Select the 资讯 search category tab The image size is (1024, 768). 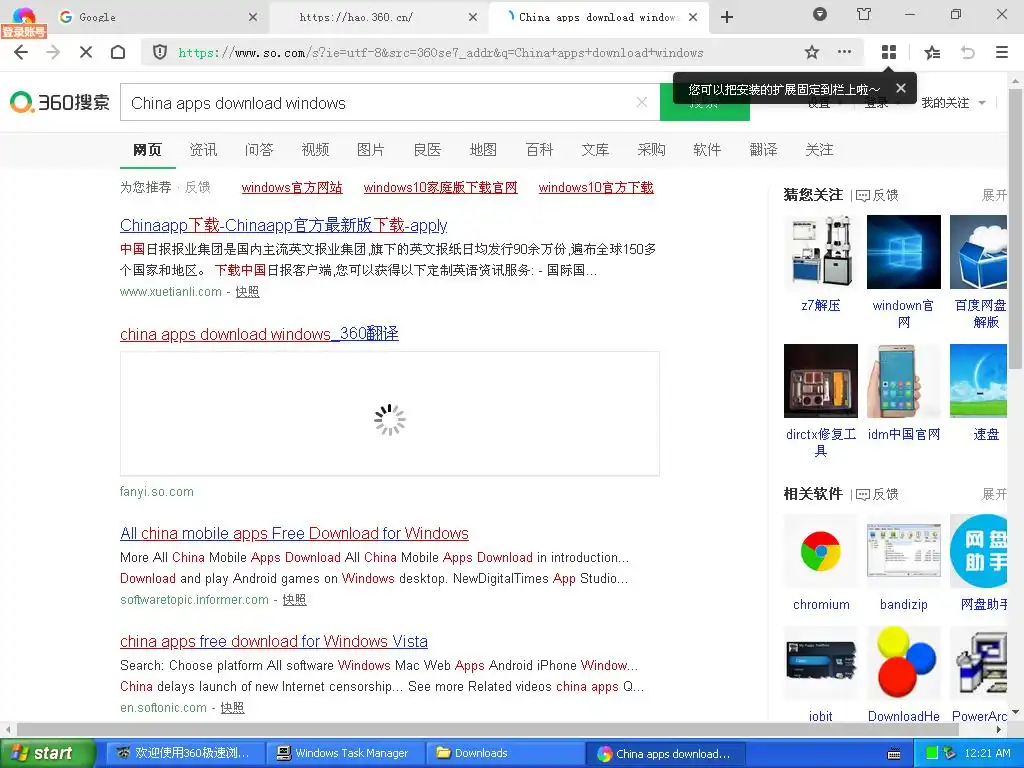pyautogui.click(x=203, y=150)
